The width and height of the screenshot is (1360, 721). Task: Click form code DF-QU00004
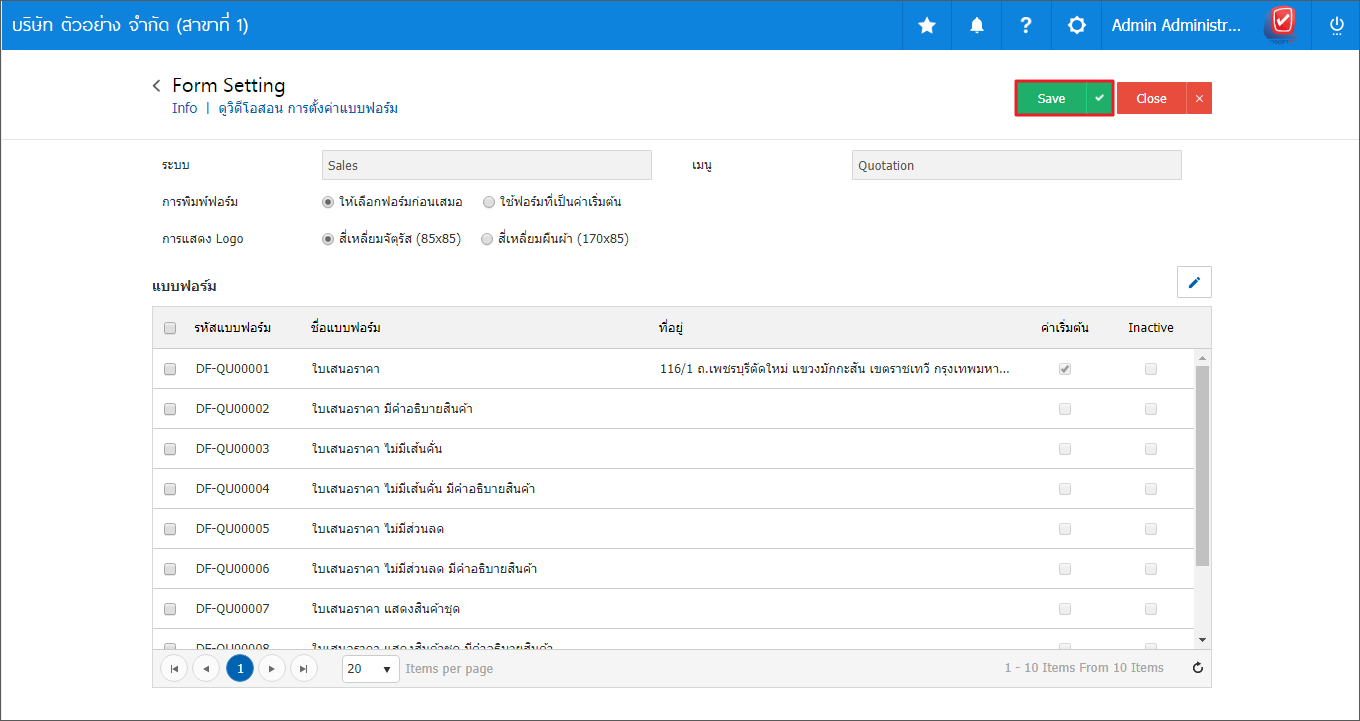click(233, 489)
